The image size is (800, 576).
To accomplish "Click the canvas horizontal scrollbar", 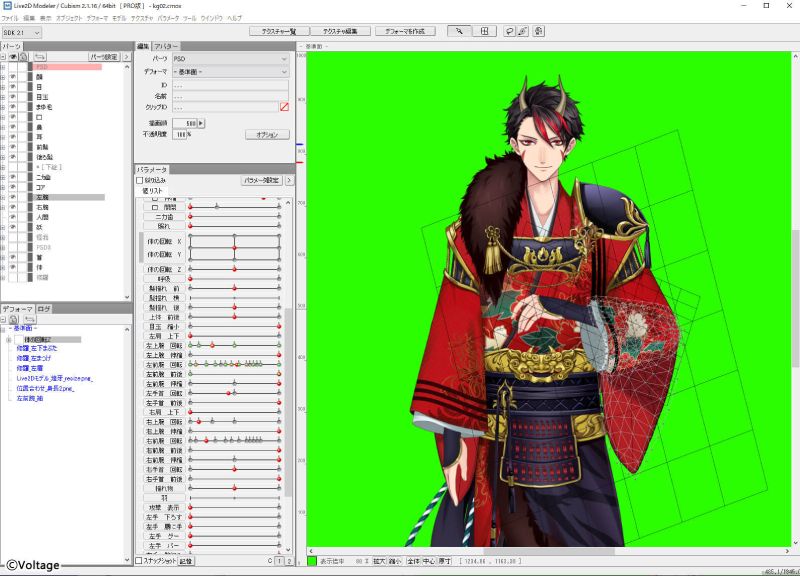I will 549,551.
